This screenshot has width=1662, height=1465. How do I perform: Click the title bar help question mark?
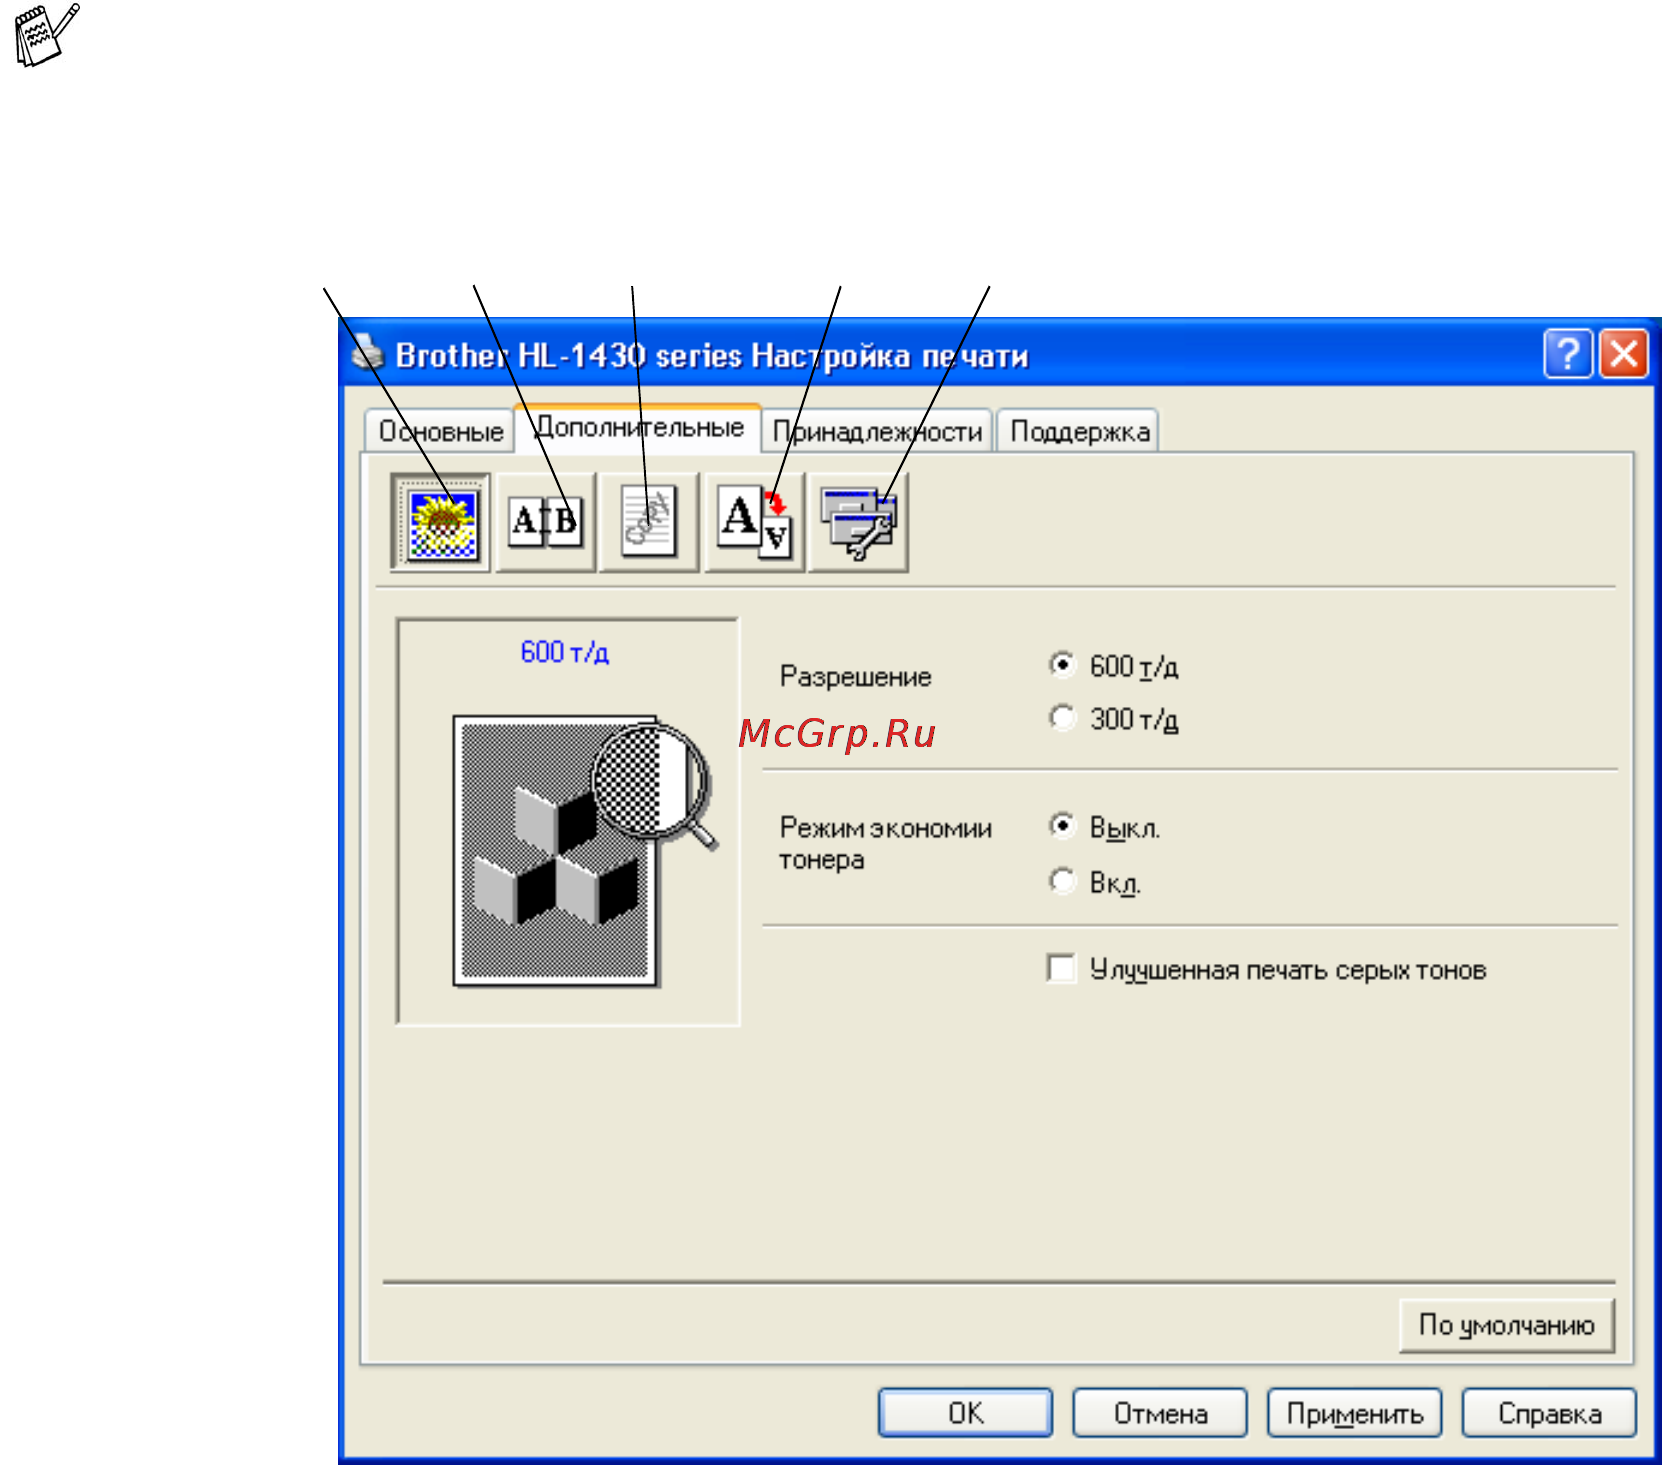point(1568,354)
